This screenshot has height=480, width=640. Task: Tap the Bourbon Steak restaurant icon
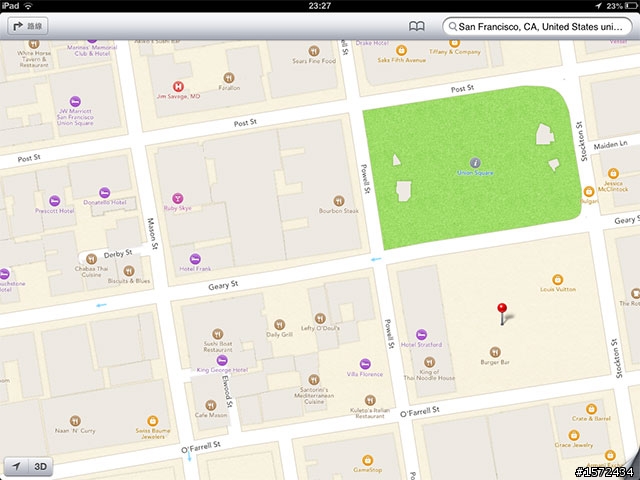tap(339, 201)
